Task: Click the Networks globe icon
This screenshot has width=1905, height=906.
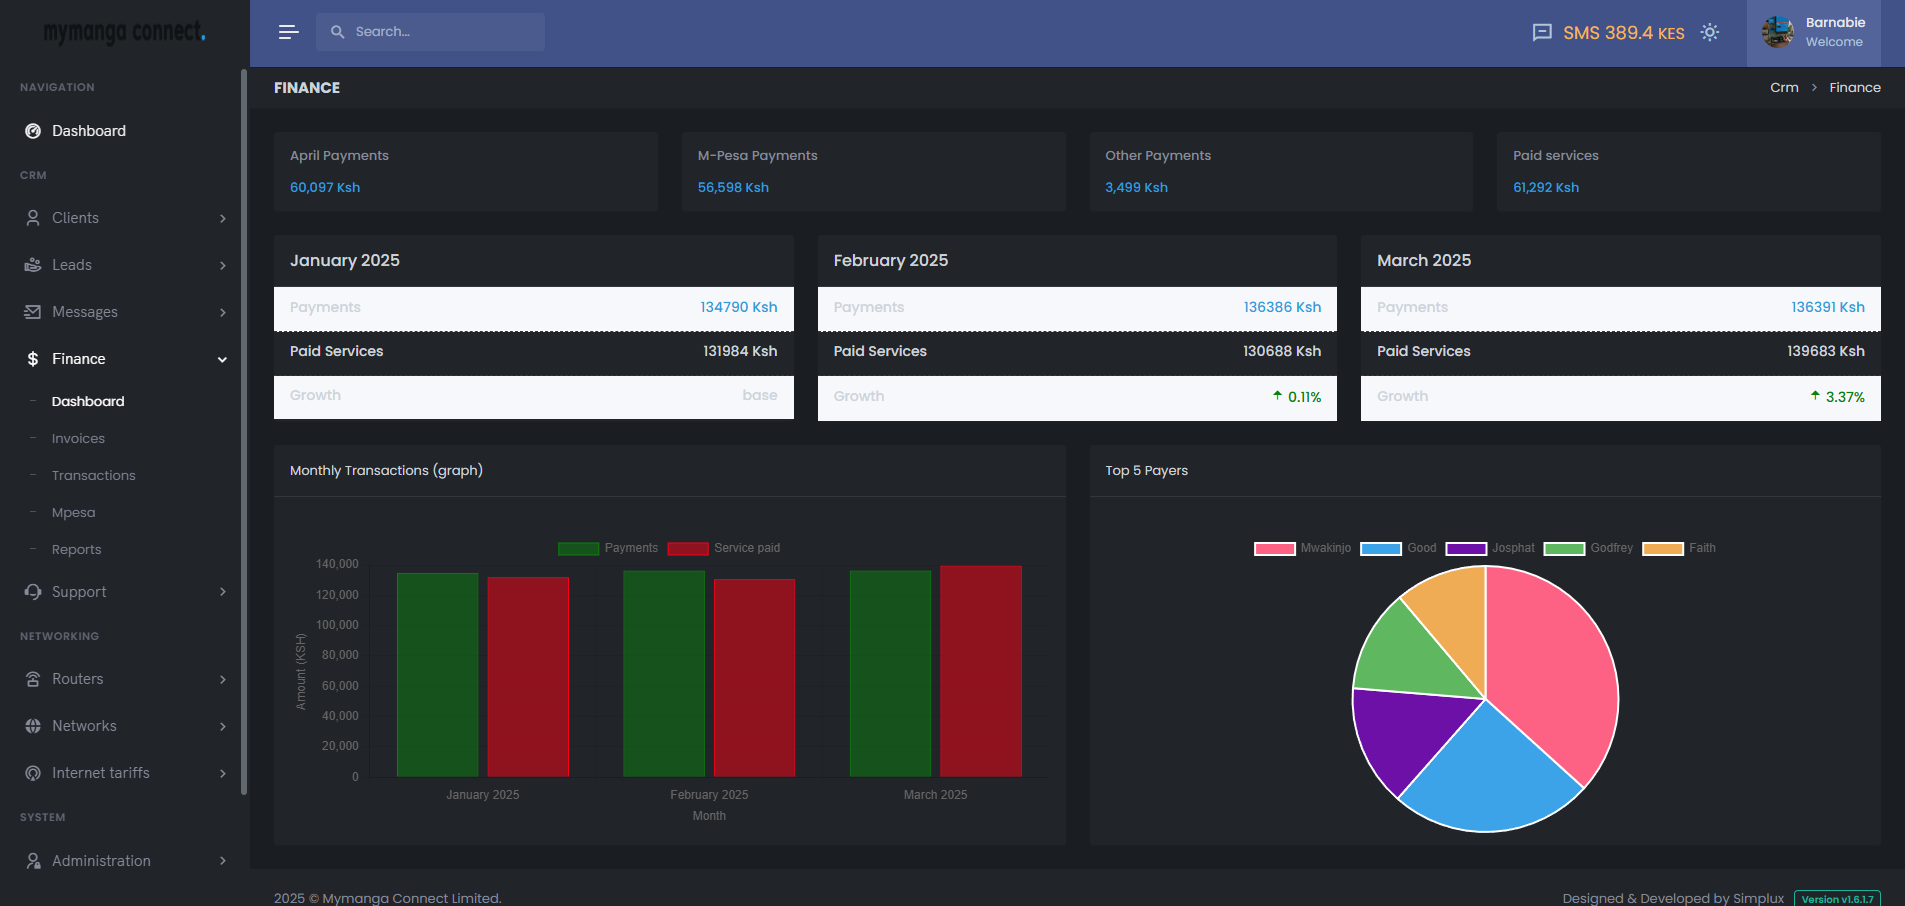Action: [33, 726]
